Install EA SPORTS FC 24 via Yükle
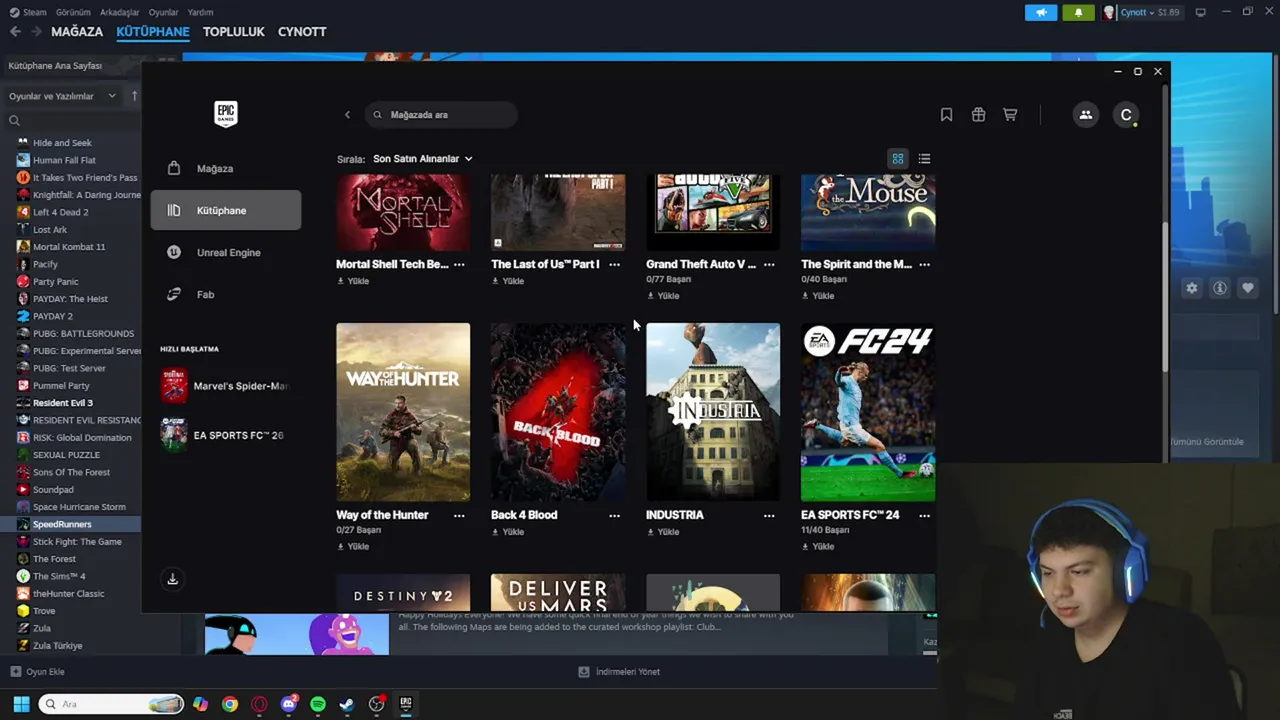 click(x=818, y=547)
